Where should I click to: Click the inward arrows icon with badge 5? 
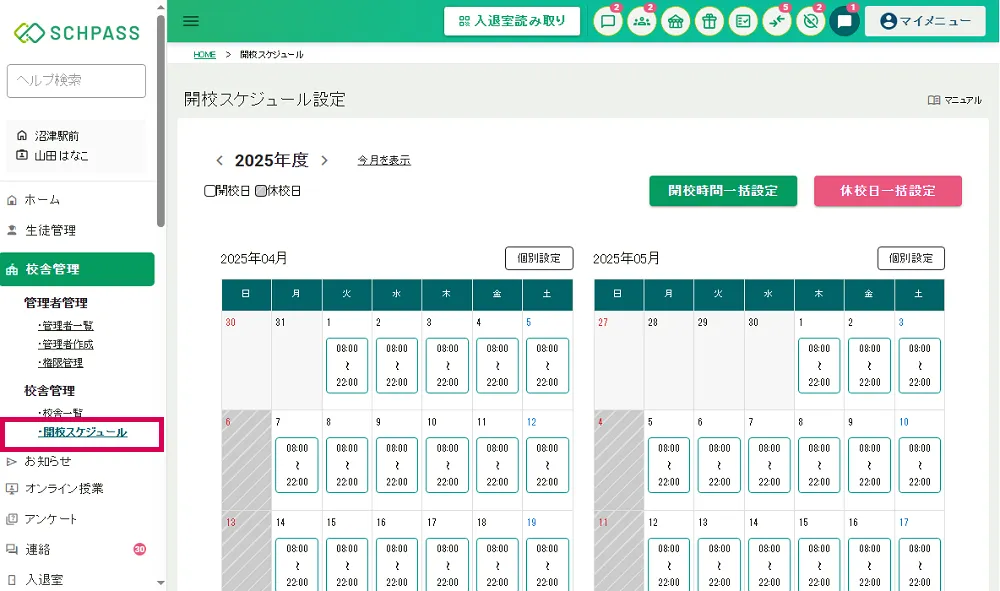point(777,22)
